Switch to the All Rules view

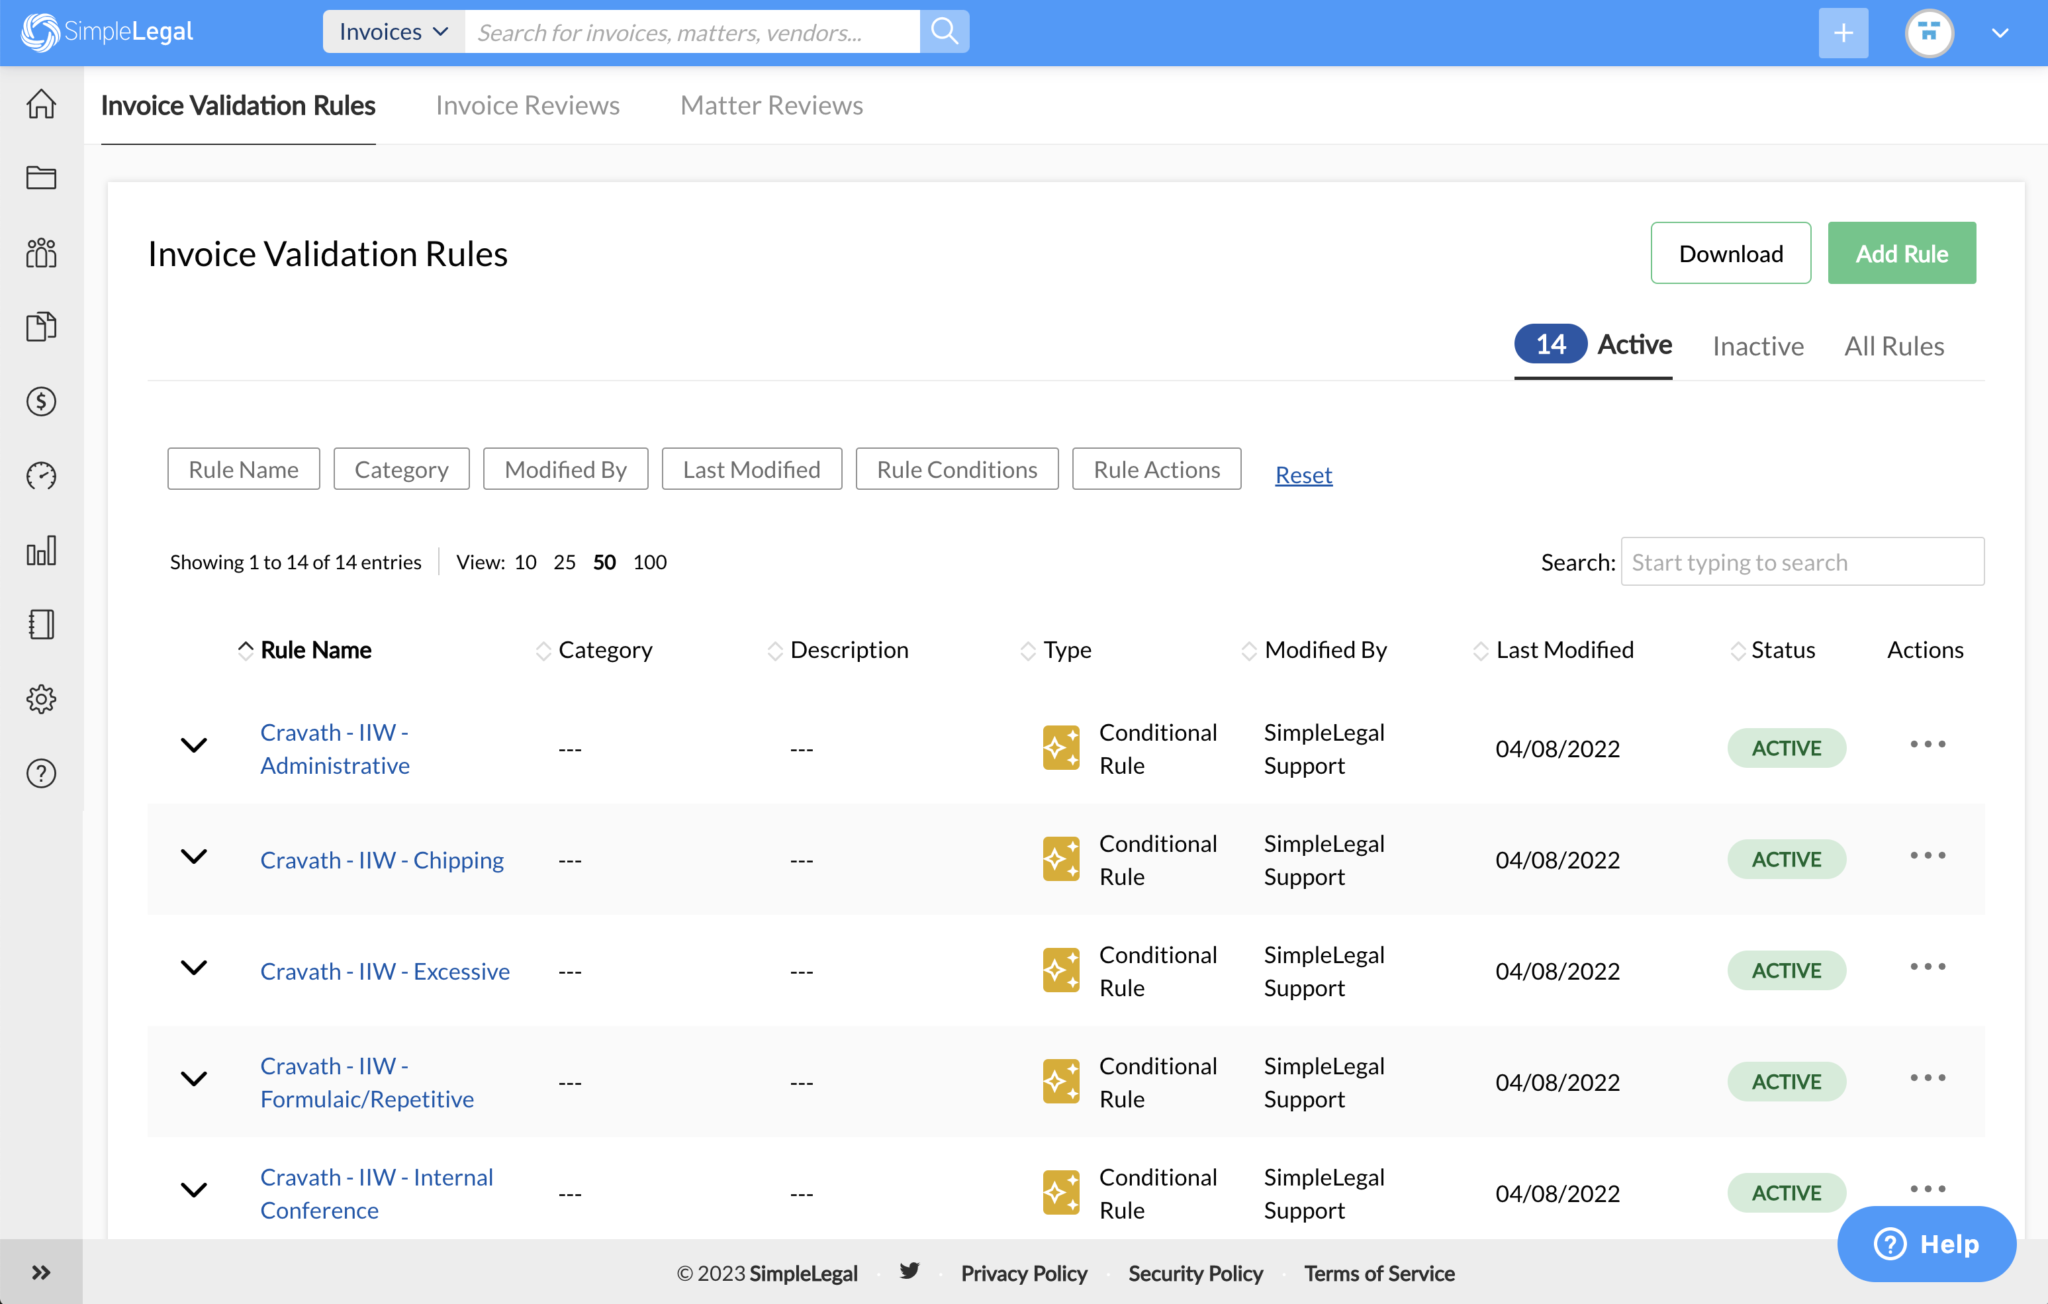1894,345
